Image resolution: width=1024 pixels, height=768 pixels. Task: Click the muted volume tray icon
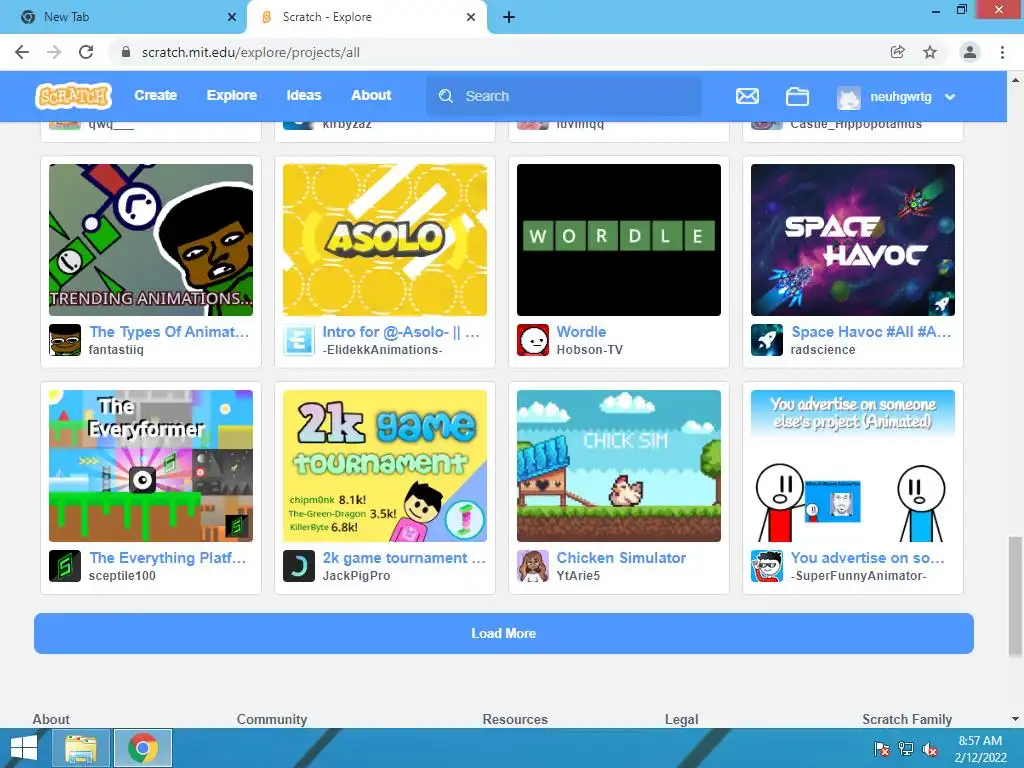(931, 749)
